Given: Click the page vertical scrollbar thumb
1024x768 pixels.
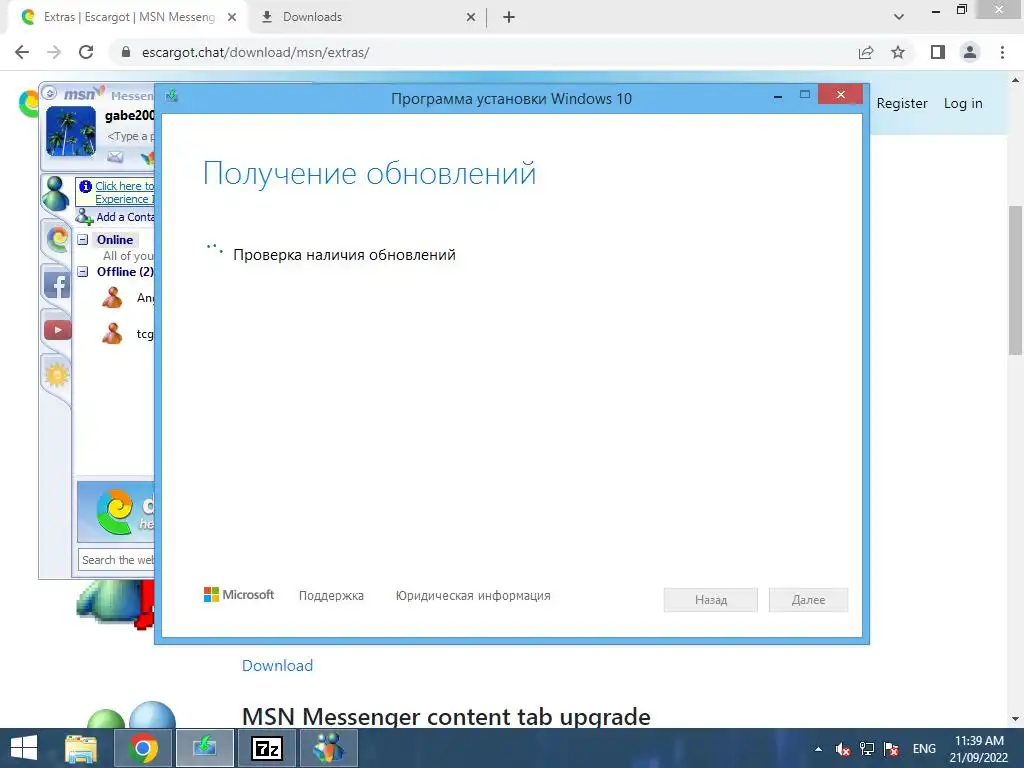Looking at the screenshot, I should point(1015,281).
